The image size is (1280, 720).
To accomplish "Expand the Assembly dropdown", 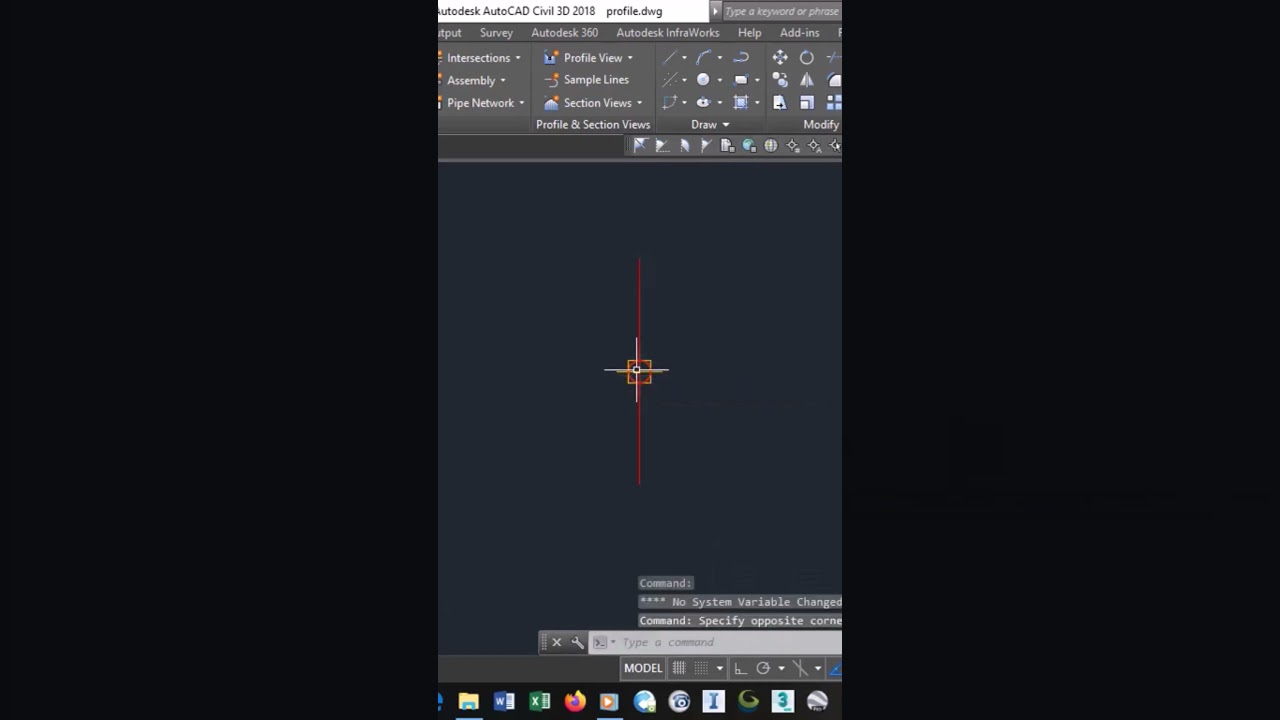I will (502, 80).
